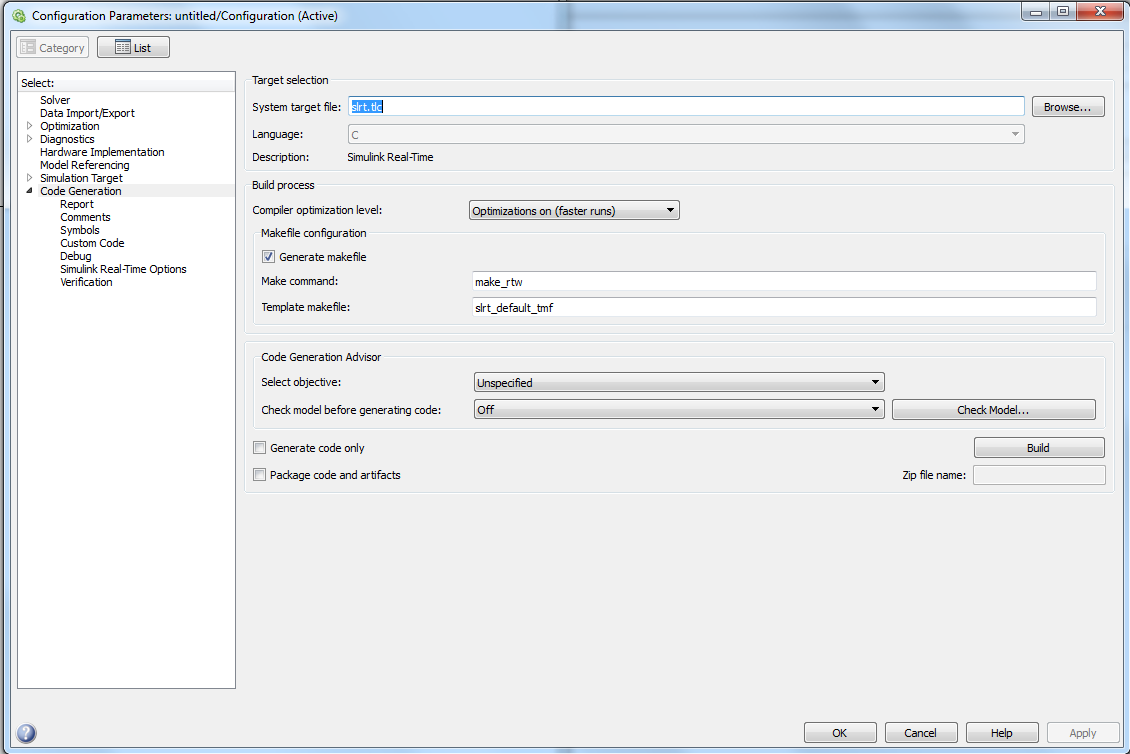Toggle the Generate makefile checkbox
The image size is (1130, 754).
[x=268, y=257]
